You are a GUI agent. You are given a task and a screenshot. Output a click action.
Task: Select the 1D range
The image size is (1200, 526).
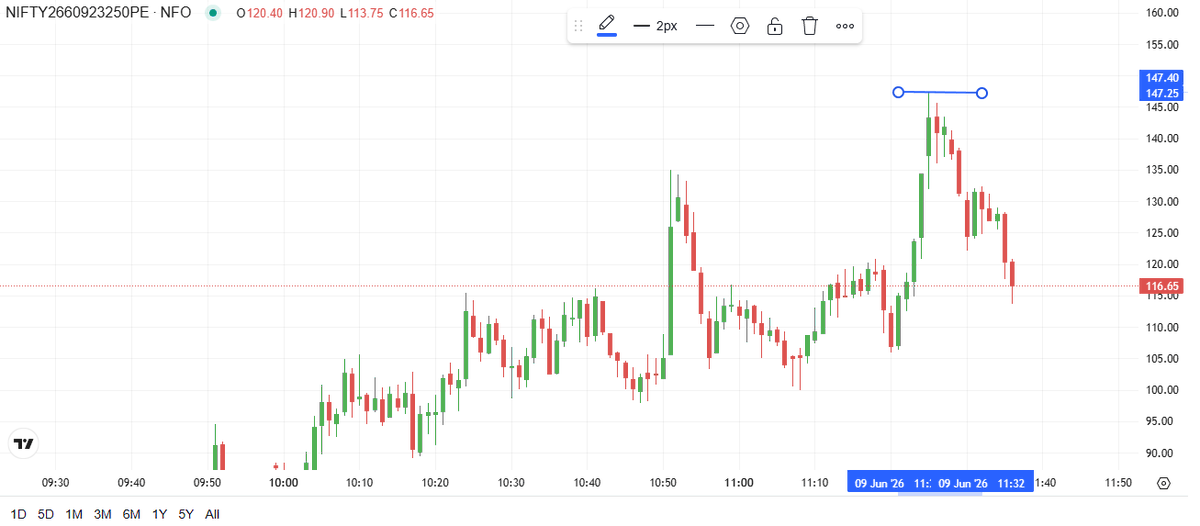pos(18,514)
